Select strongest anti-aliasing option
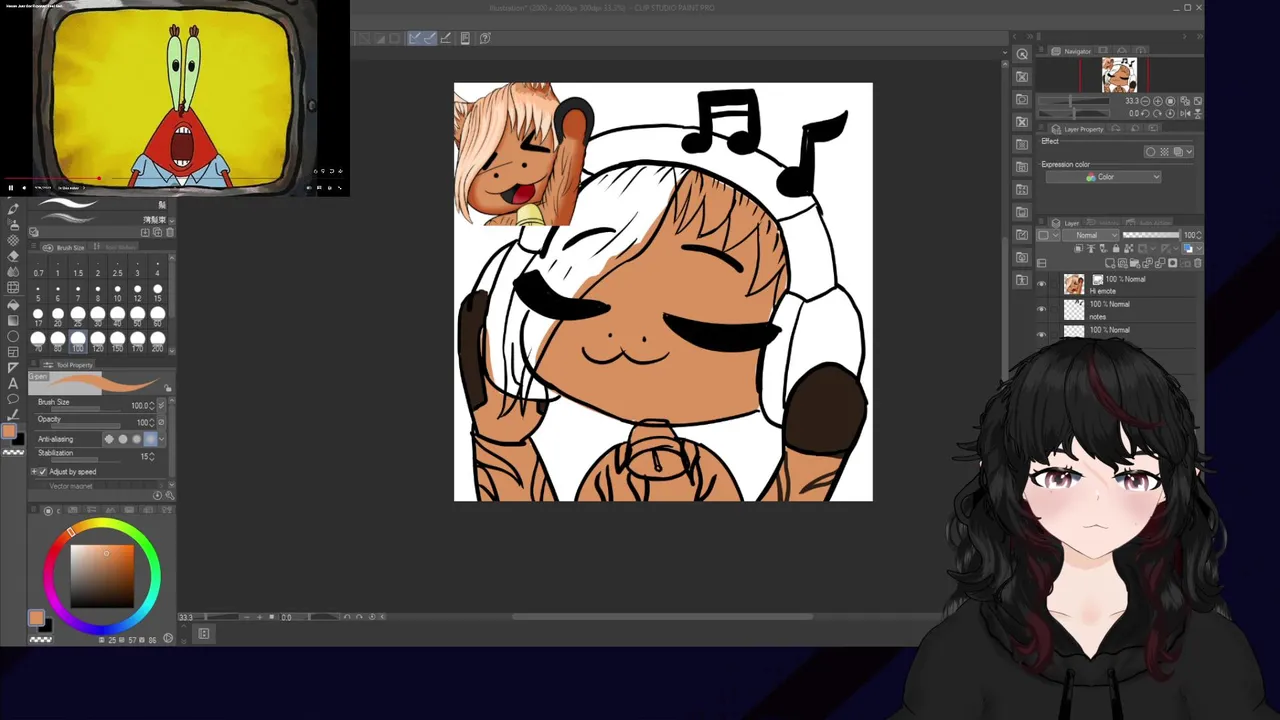 click(x=150, y=439)
